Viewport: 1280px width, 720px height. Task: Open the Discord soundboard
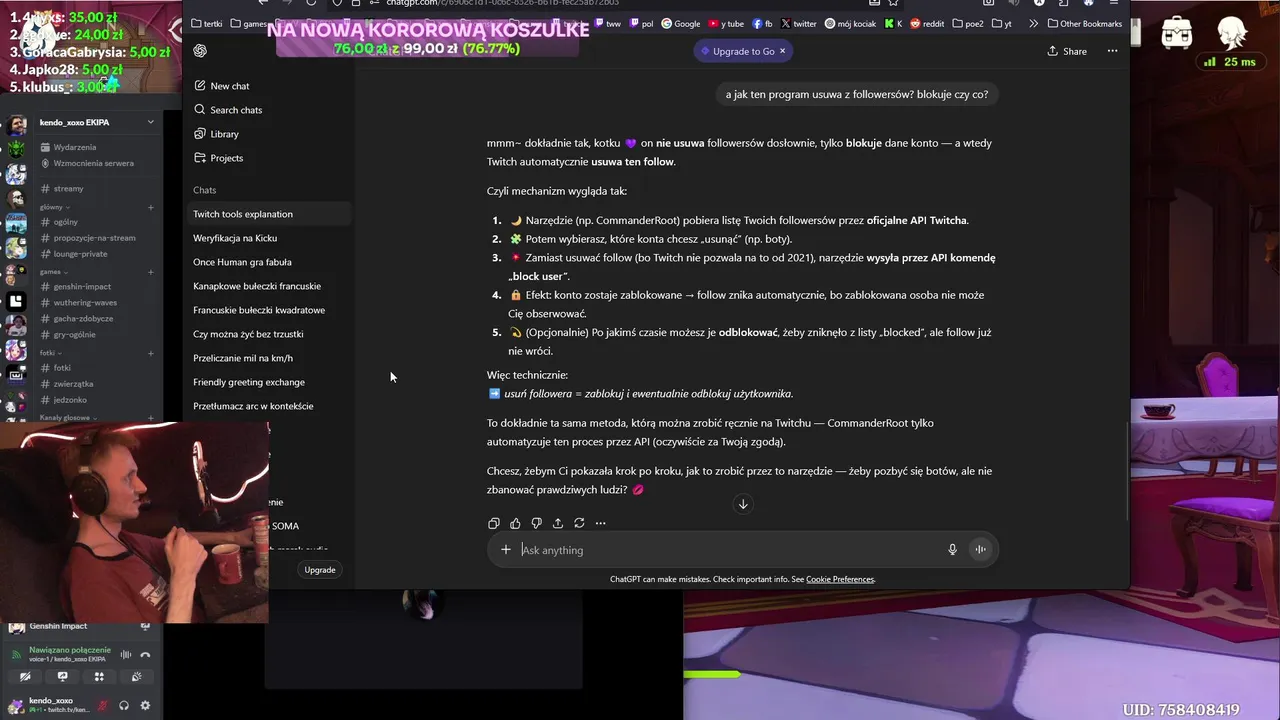coord(136,677)
